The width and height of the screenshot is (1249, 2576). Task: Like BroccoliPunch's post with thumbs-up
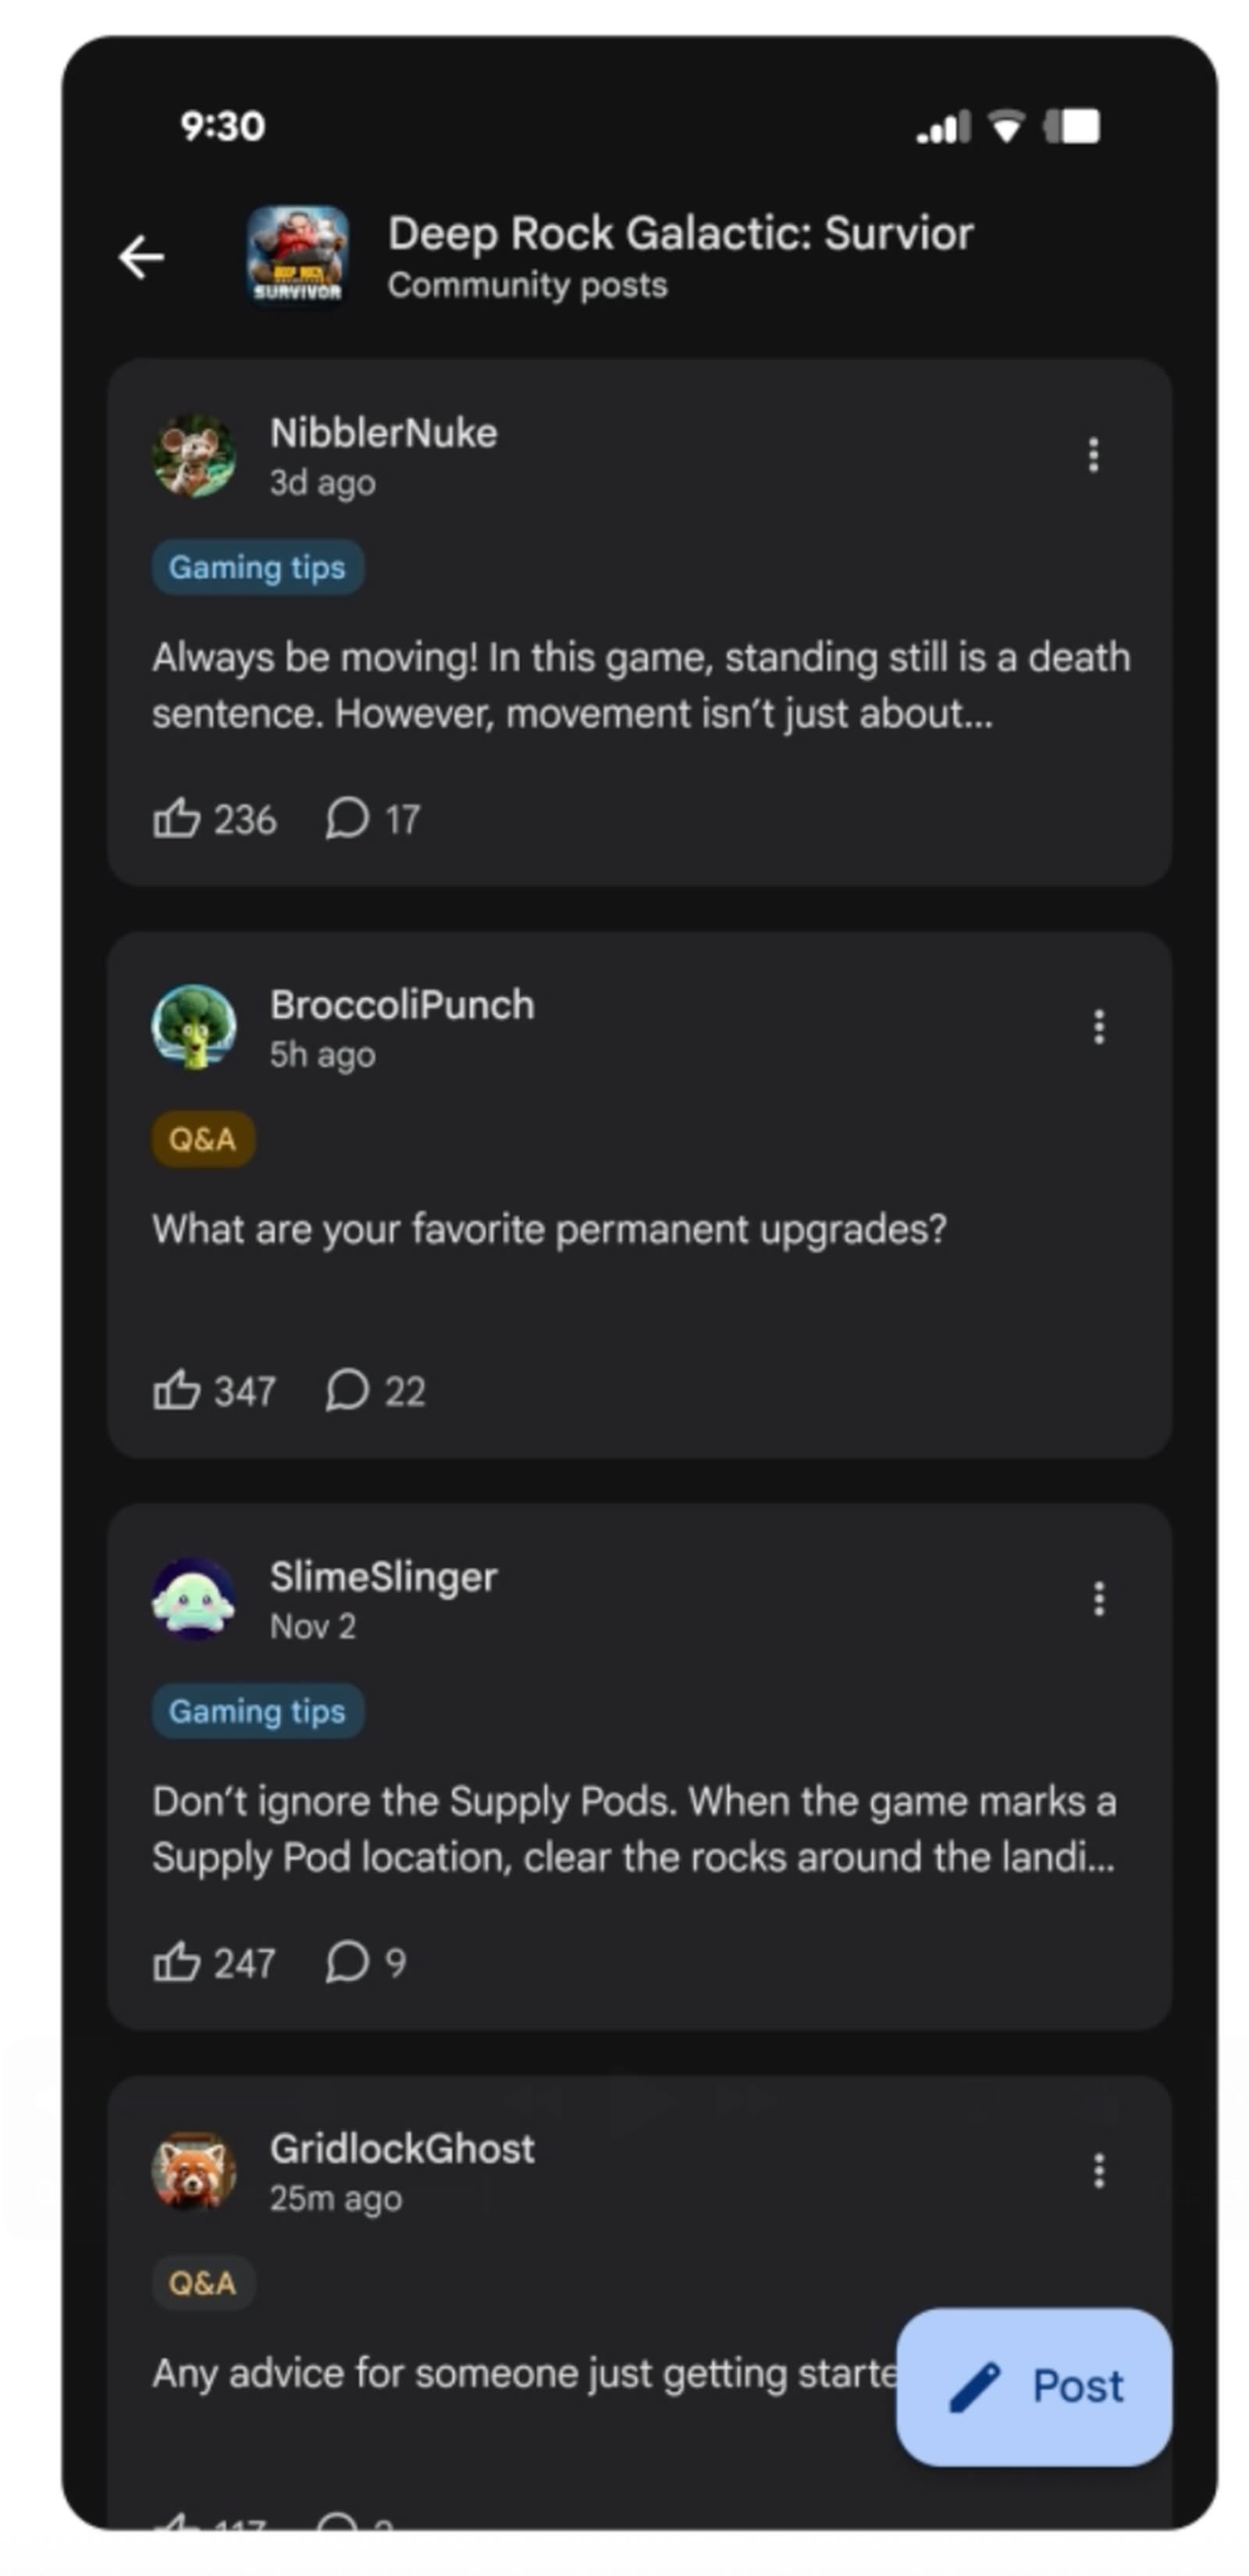coord(177,1390)
